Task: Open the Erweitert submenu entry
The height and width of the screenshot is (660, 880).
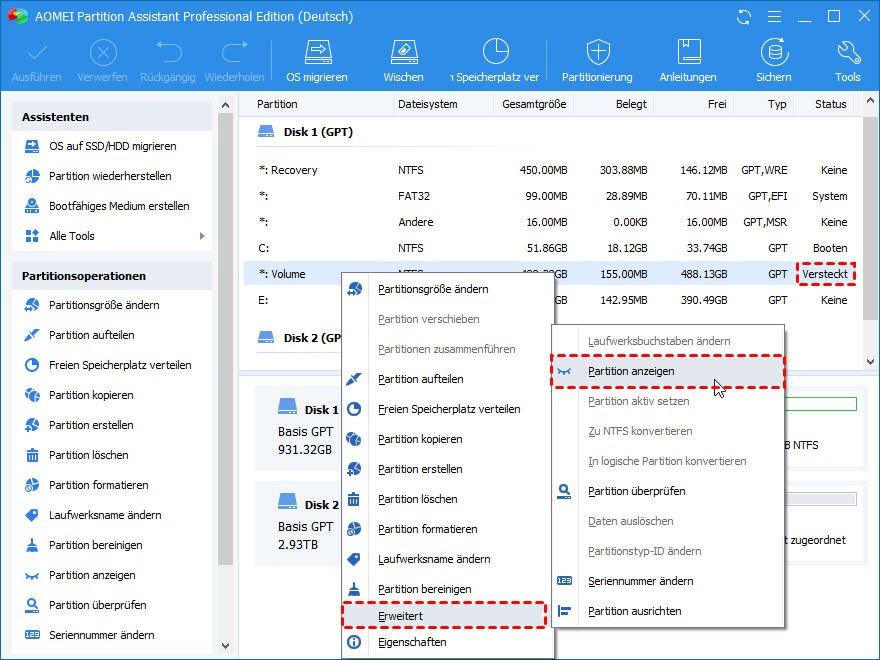Action: [444, 616]
